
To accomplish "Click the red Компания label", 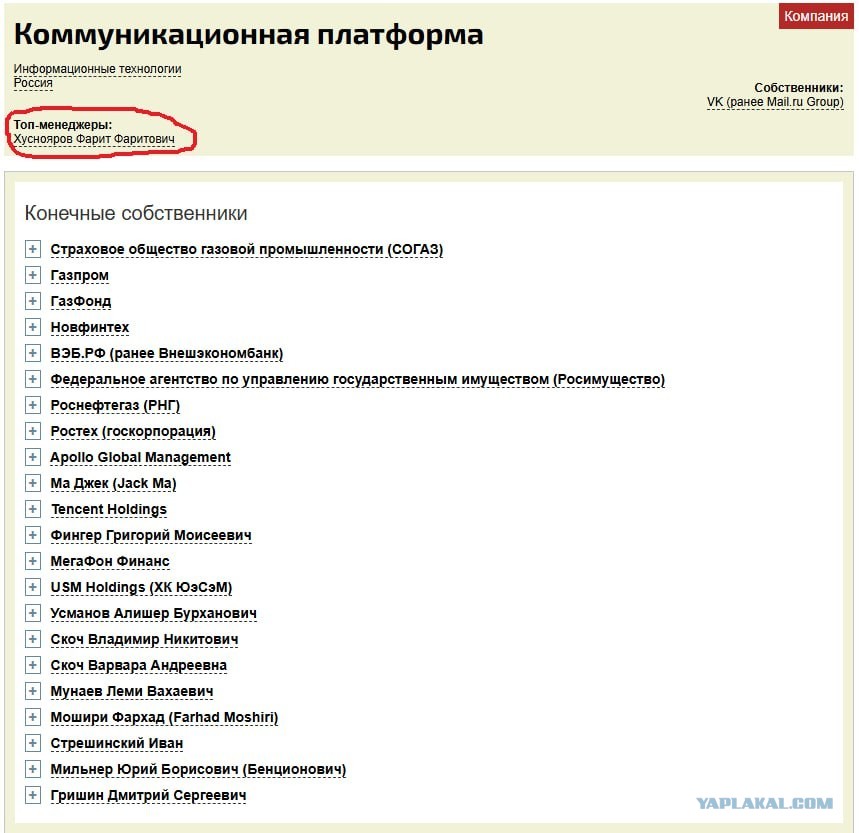I will click(x=816, y=16).
